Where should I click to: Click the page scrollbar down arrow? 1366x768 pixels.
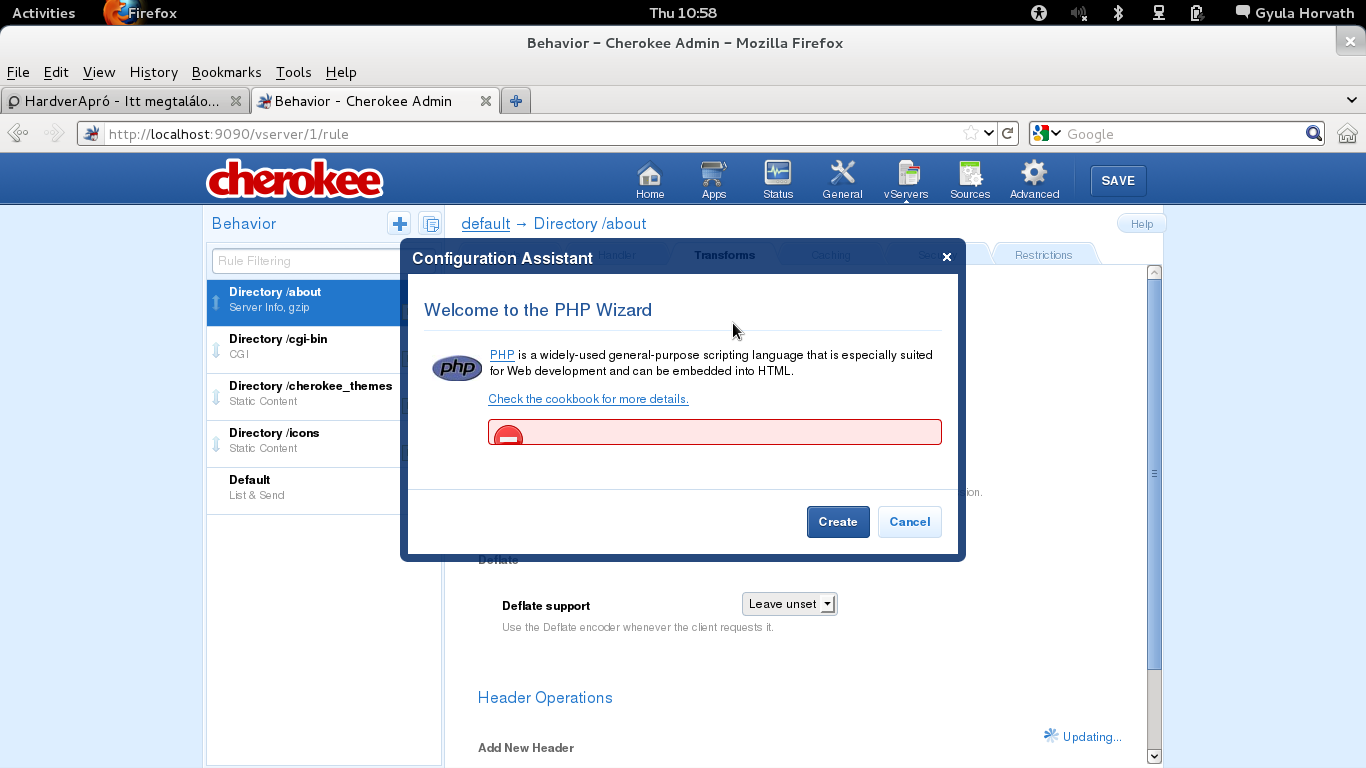click(1154, 757)
